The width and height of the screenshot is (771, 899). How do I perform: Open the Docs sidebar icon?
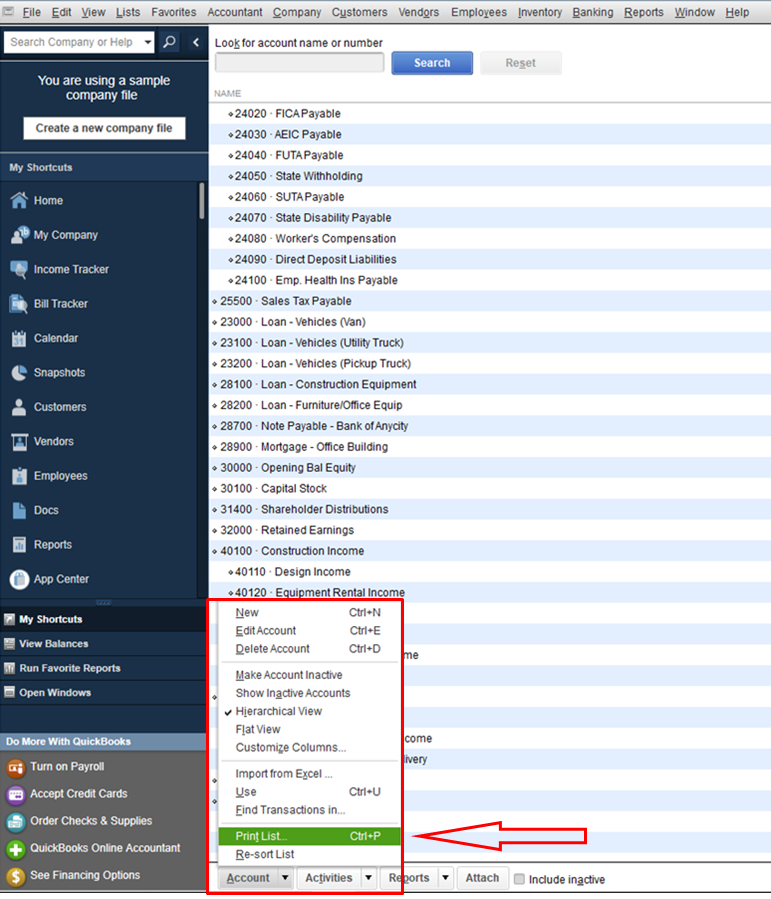[19, 510]
